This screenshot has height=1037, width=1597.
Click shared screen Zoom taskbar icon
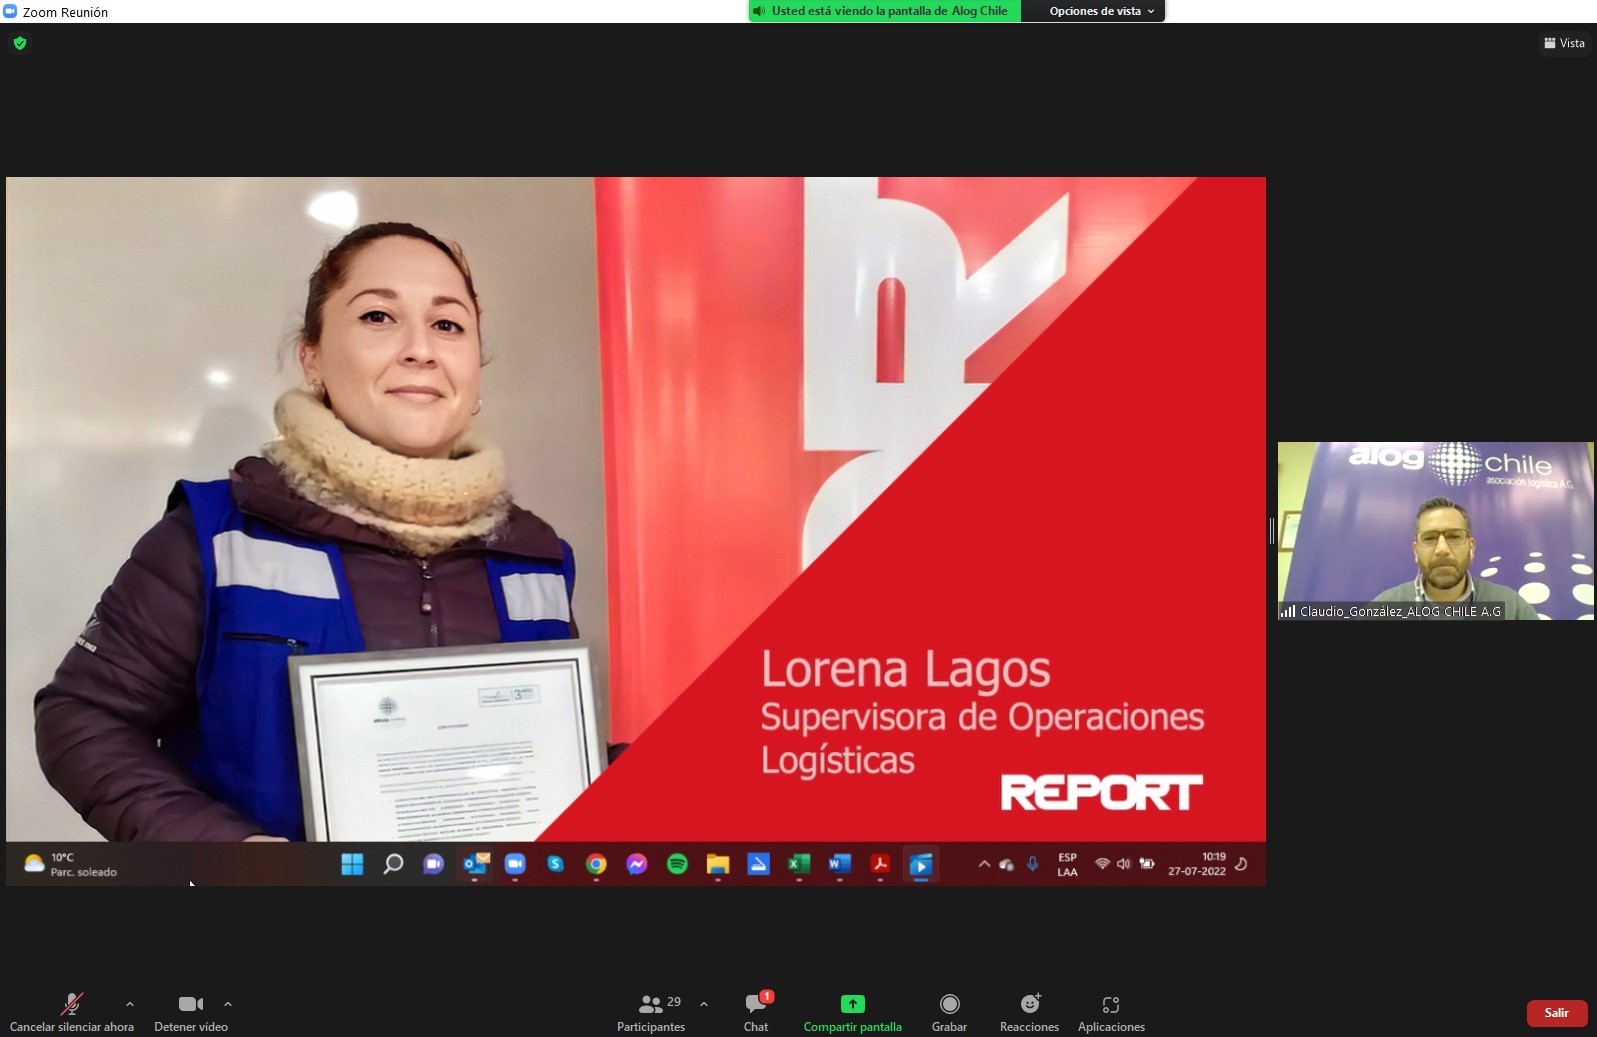515,864
